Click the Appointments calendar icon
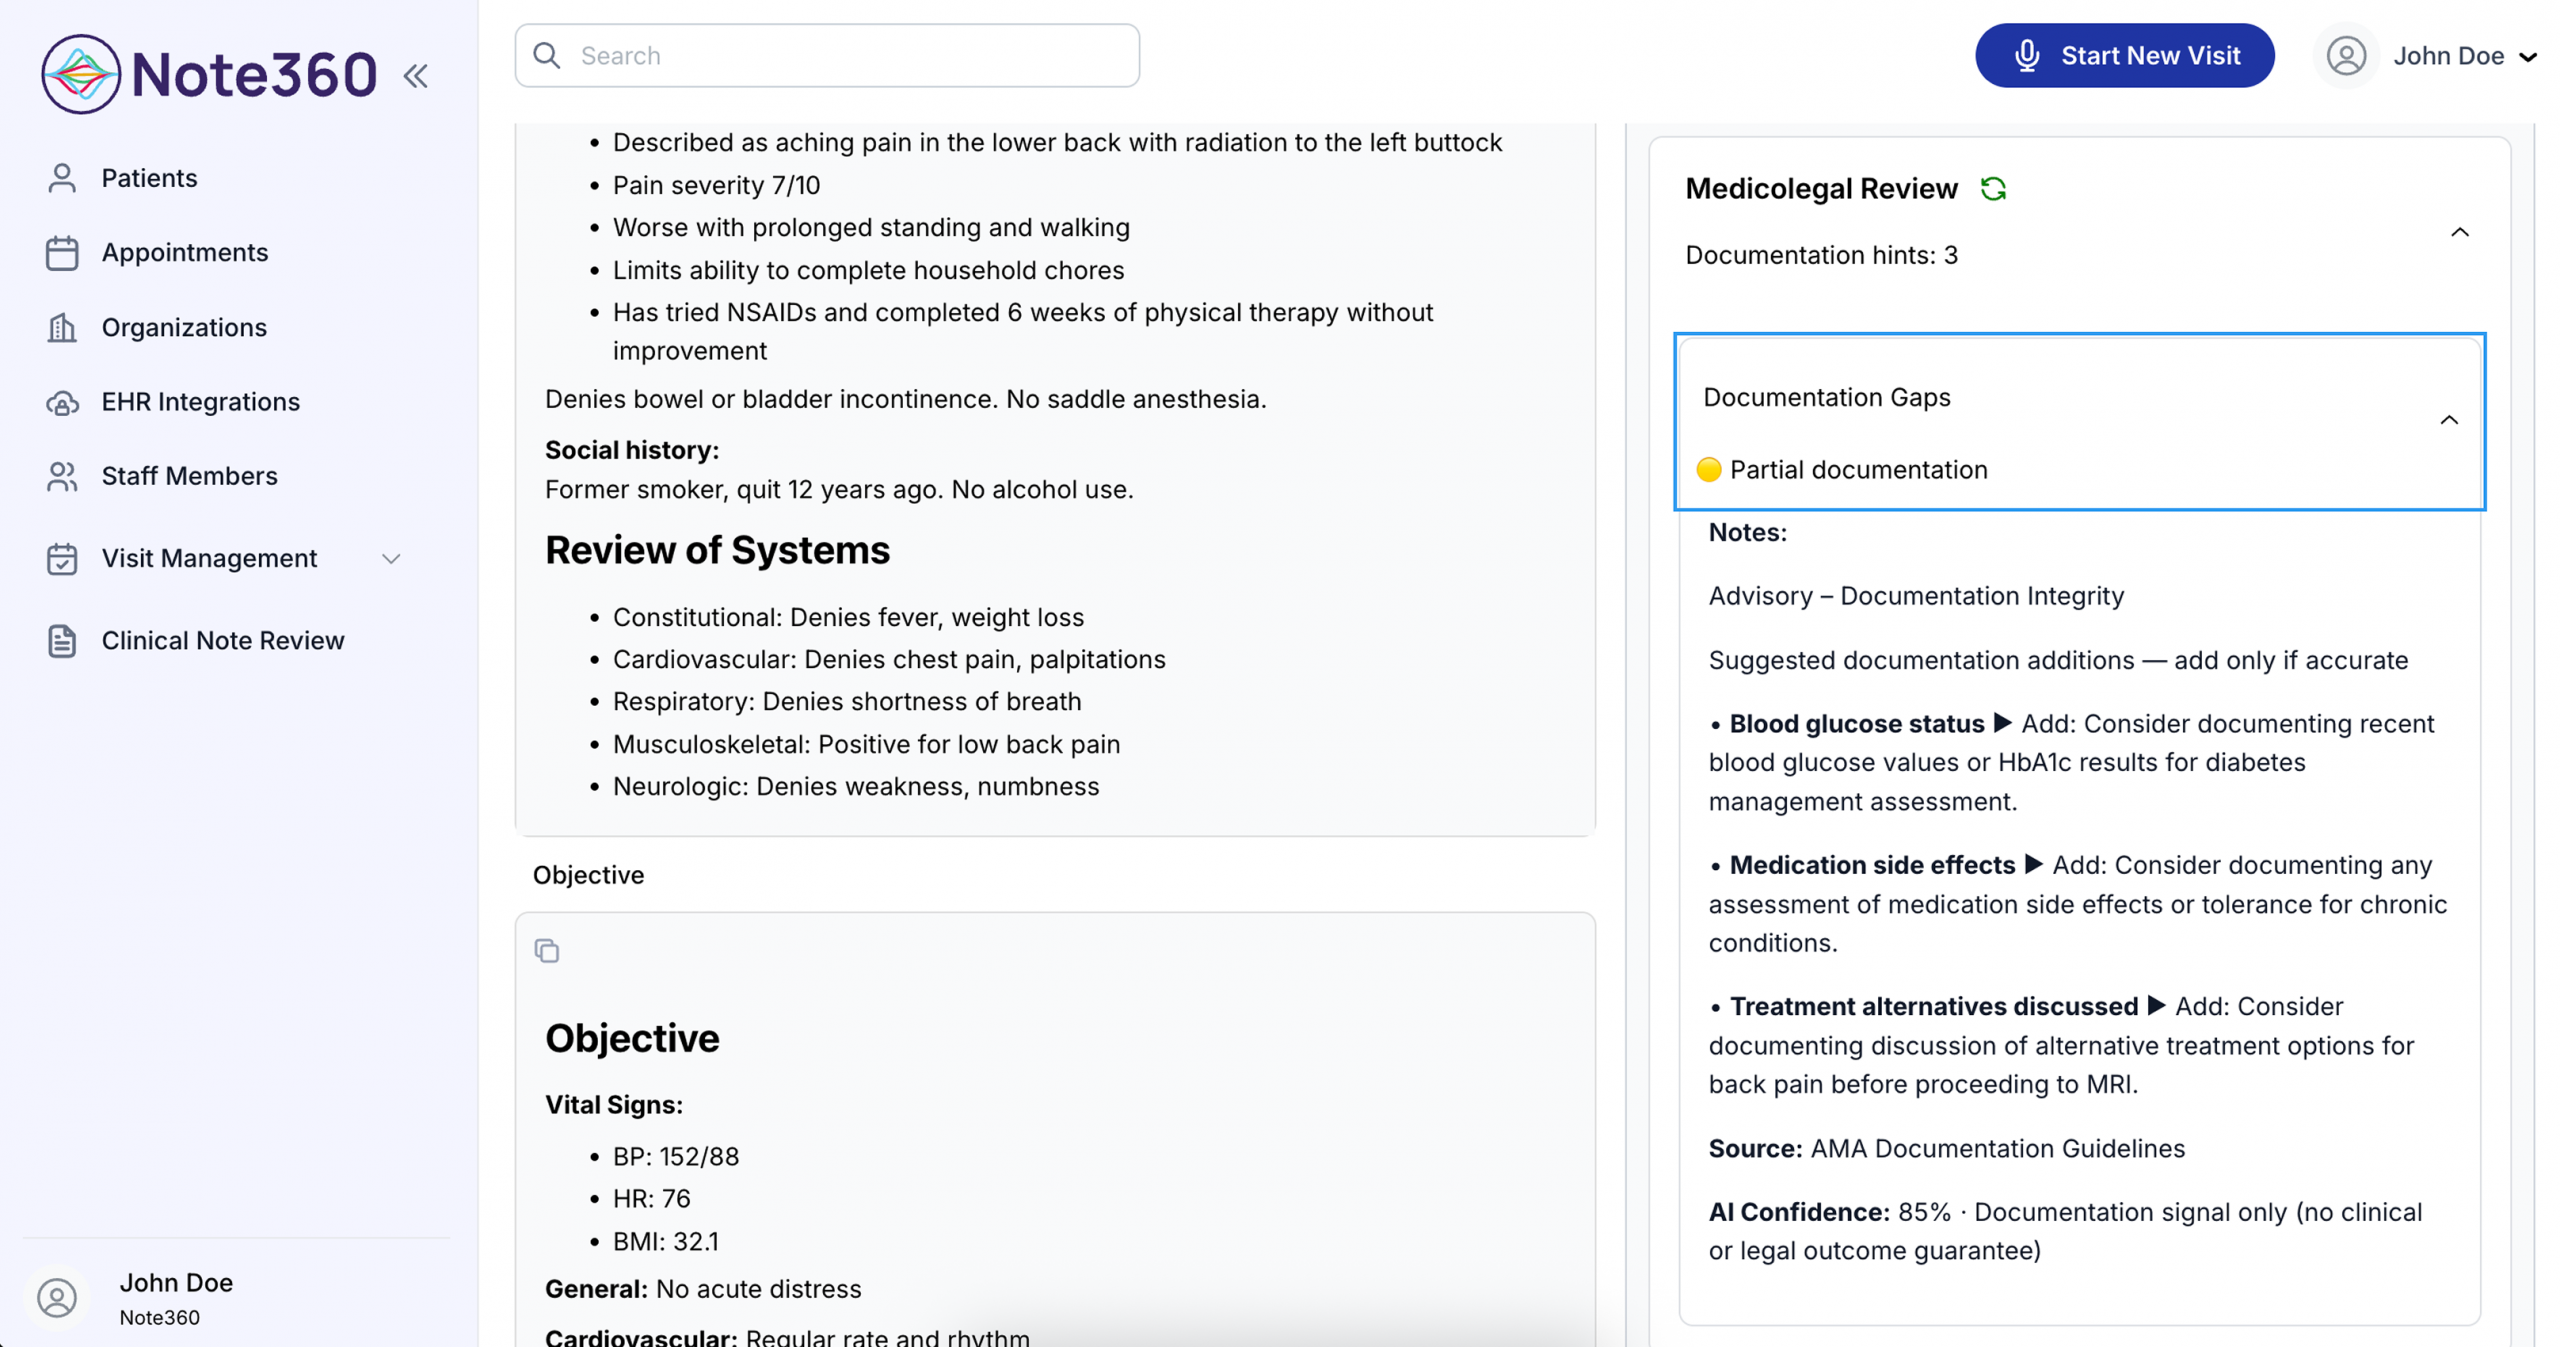 point(62,252)
